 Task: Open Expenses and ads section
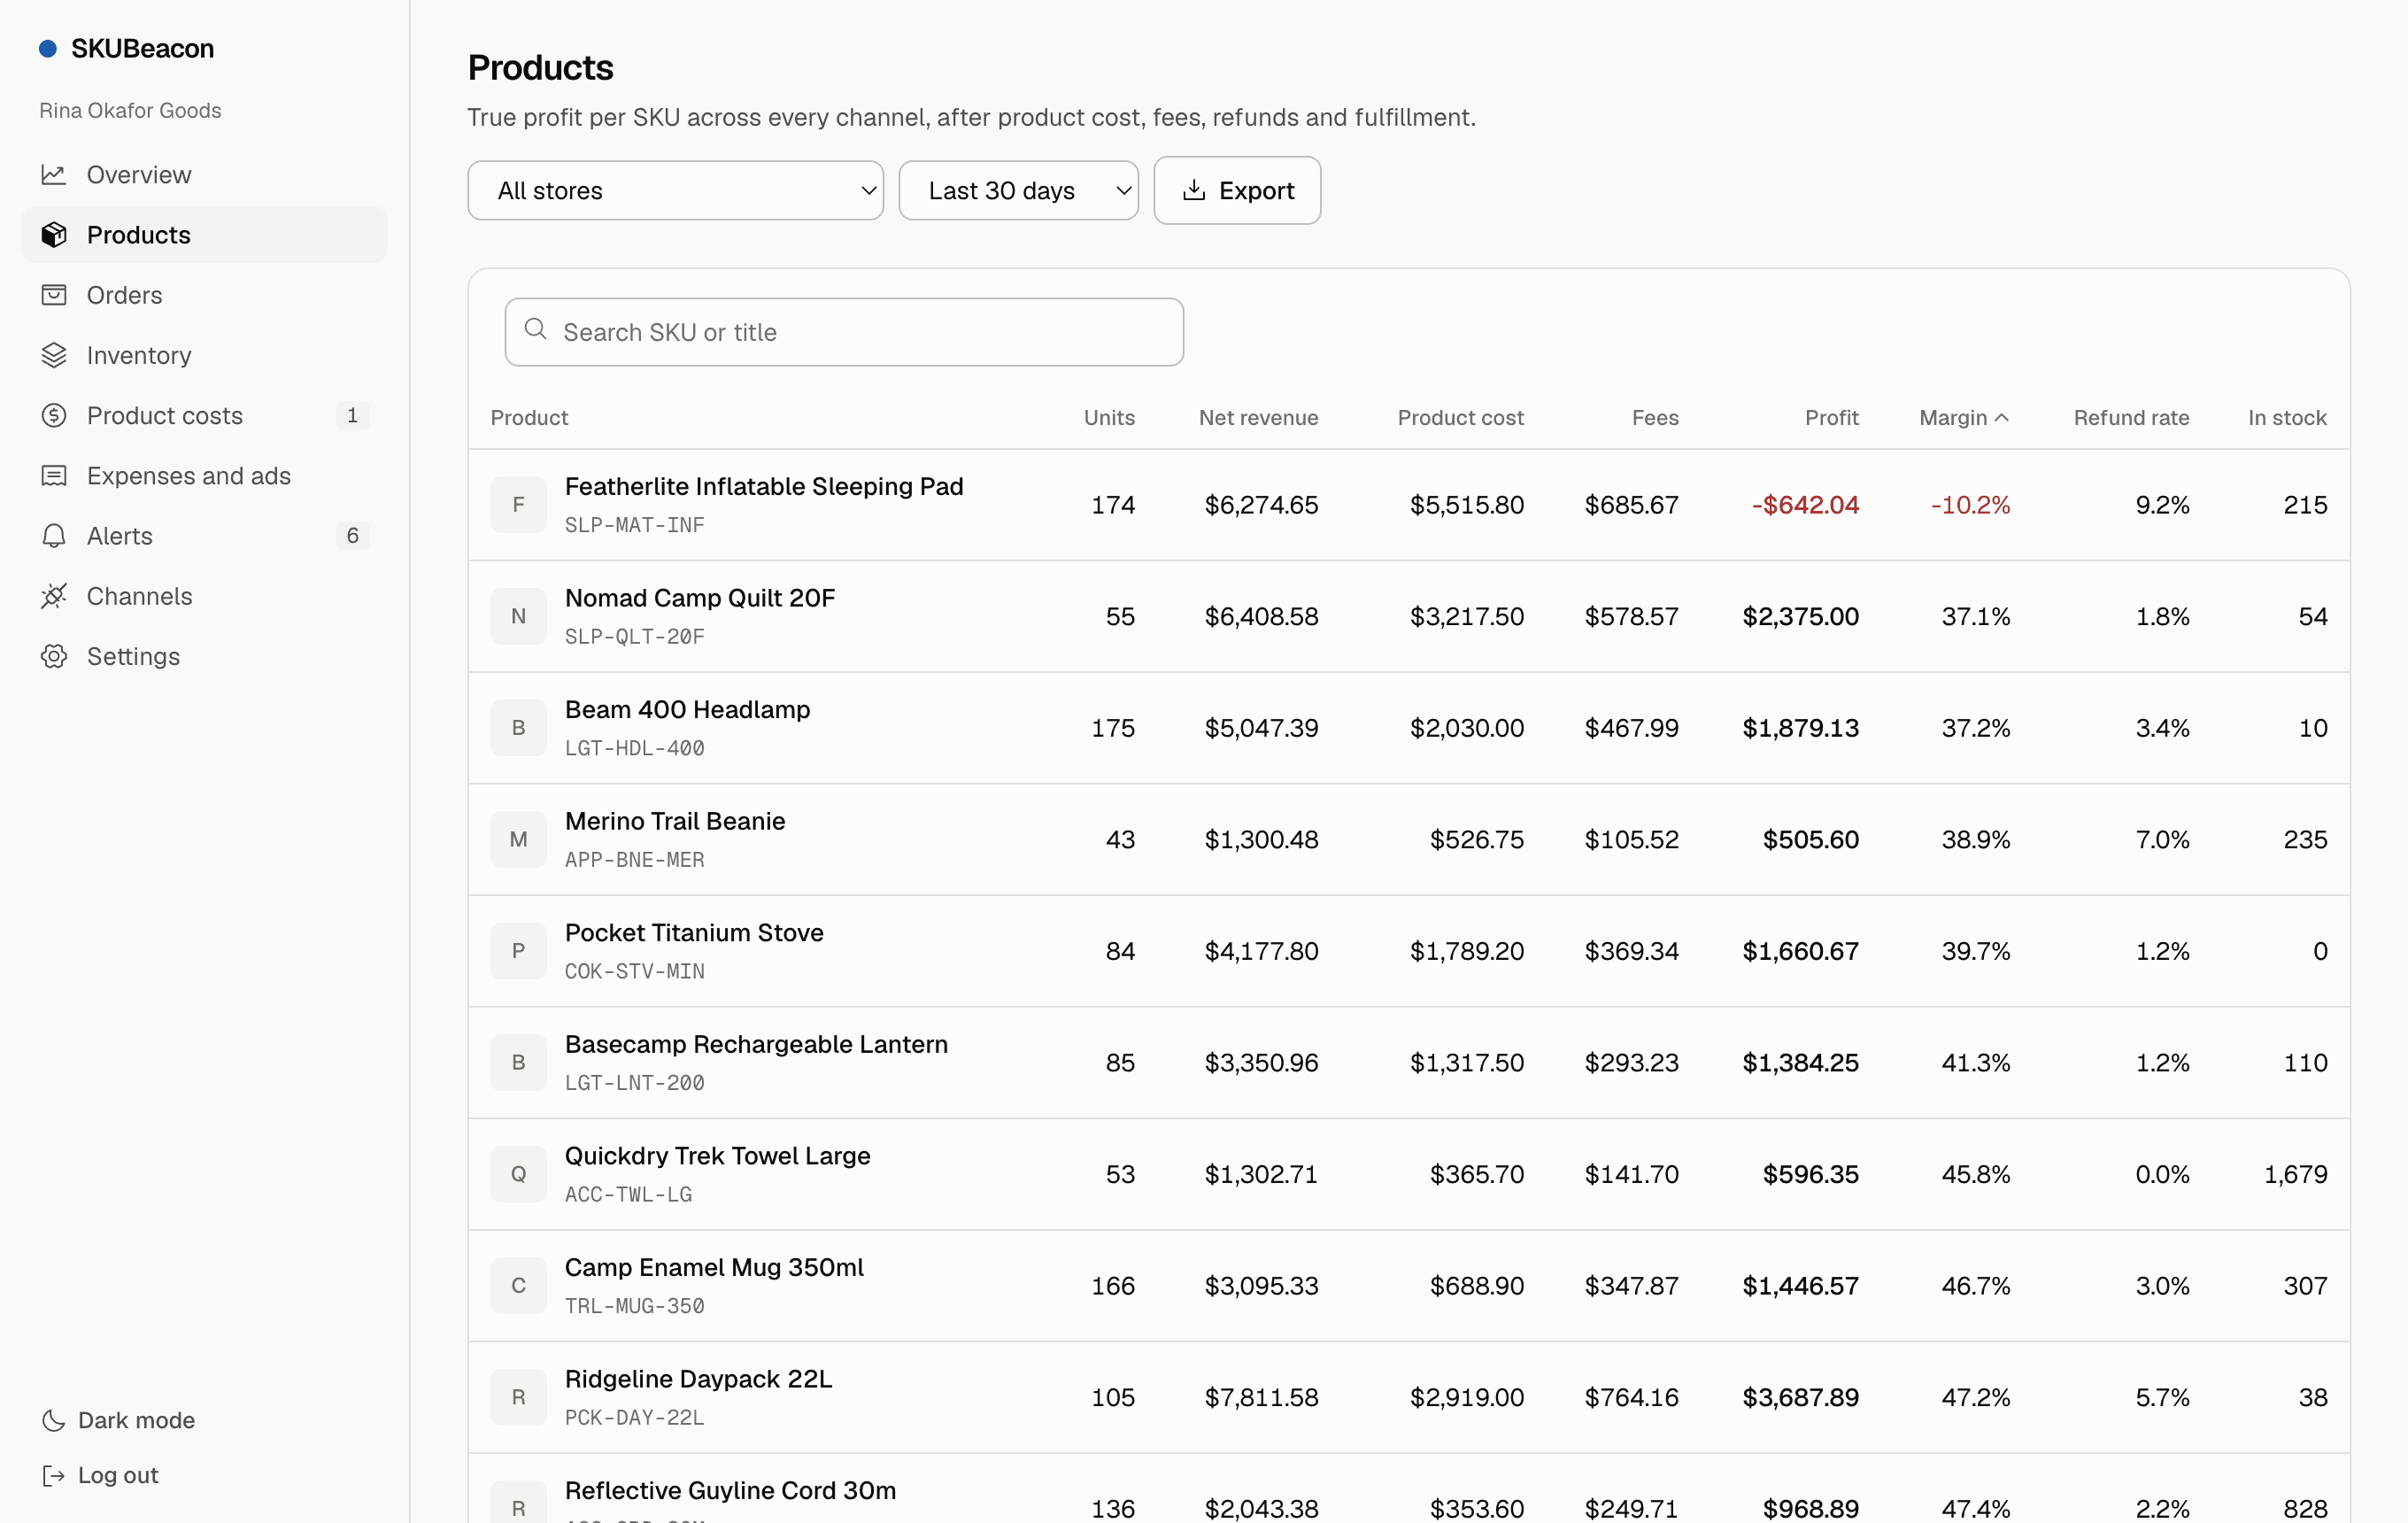tap(204, 476)
